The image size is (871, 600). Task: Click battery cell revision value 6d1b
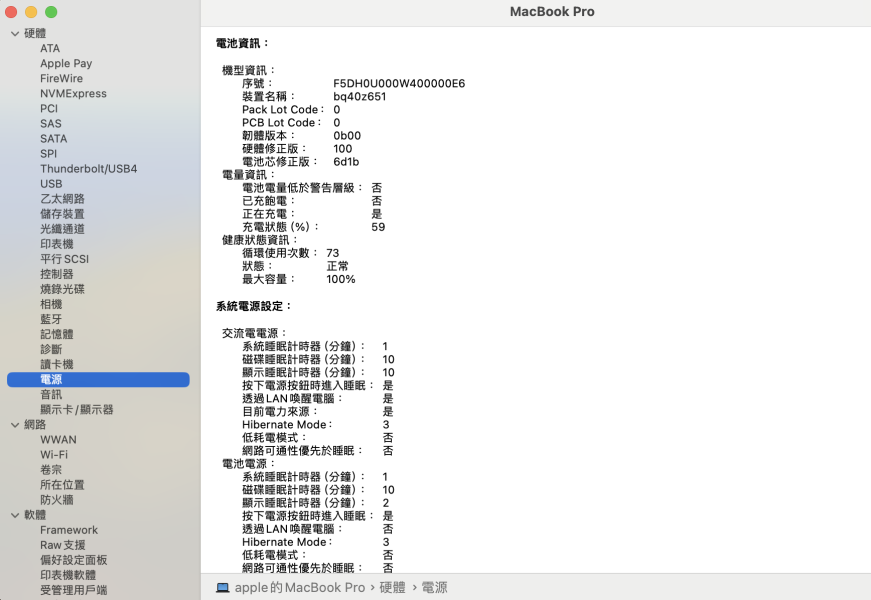(346, 162)
